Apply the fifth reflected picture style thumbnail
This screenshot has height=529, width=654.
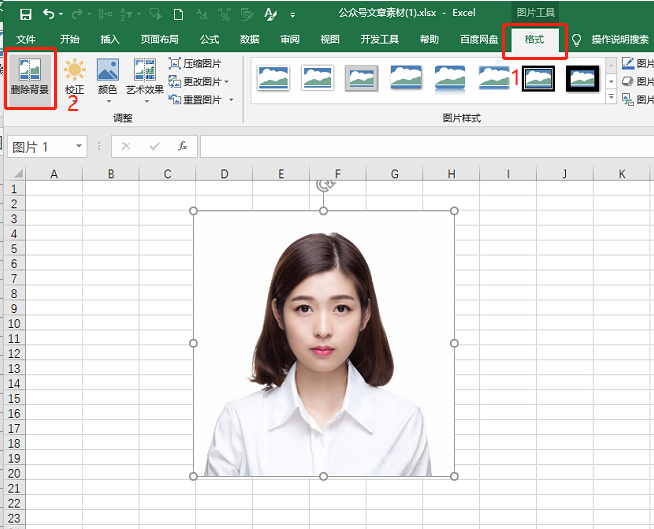pyautogui.click(x=450, y=78)
